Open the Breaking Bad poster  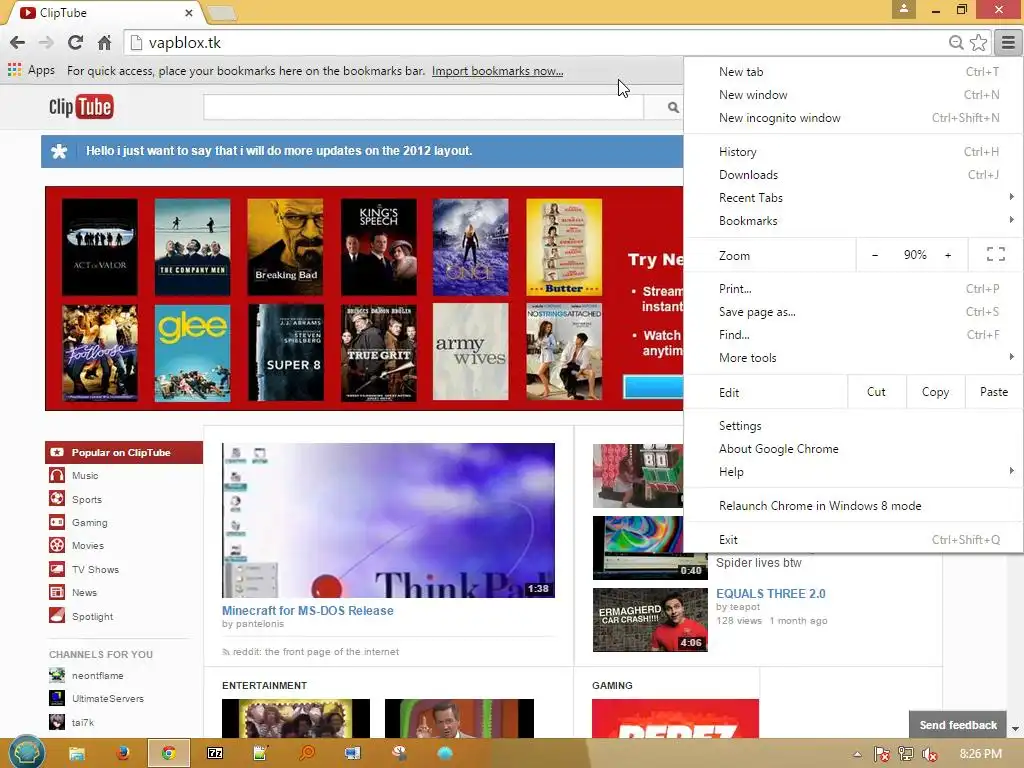coord(285,247)
